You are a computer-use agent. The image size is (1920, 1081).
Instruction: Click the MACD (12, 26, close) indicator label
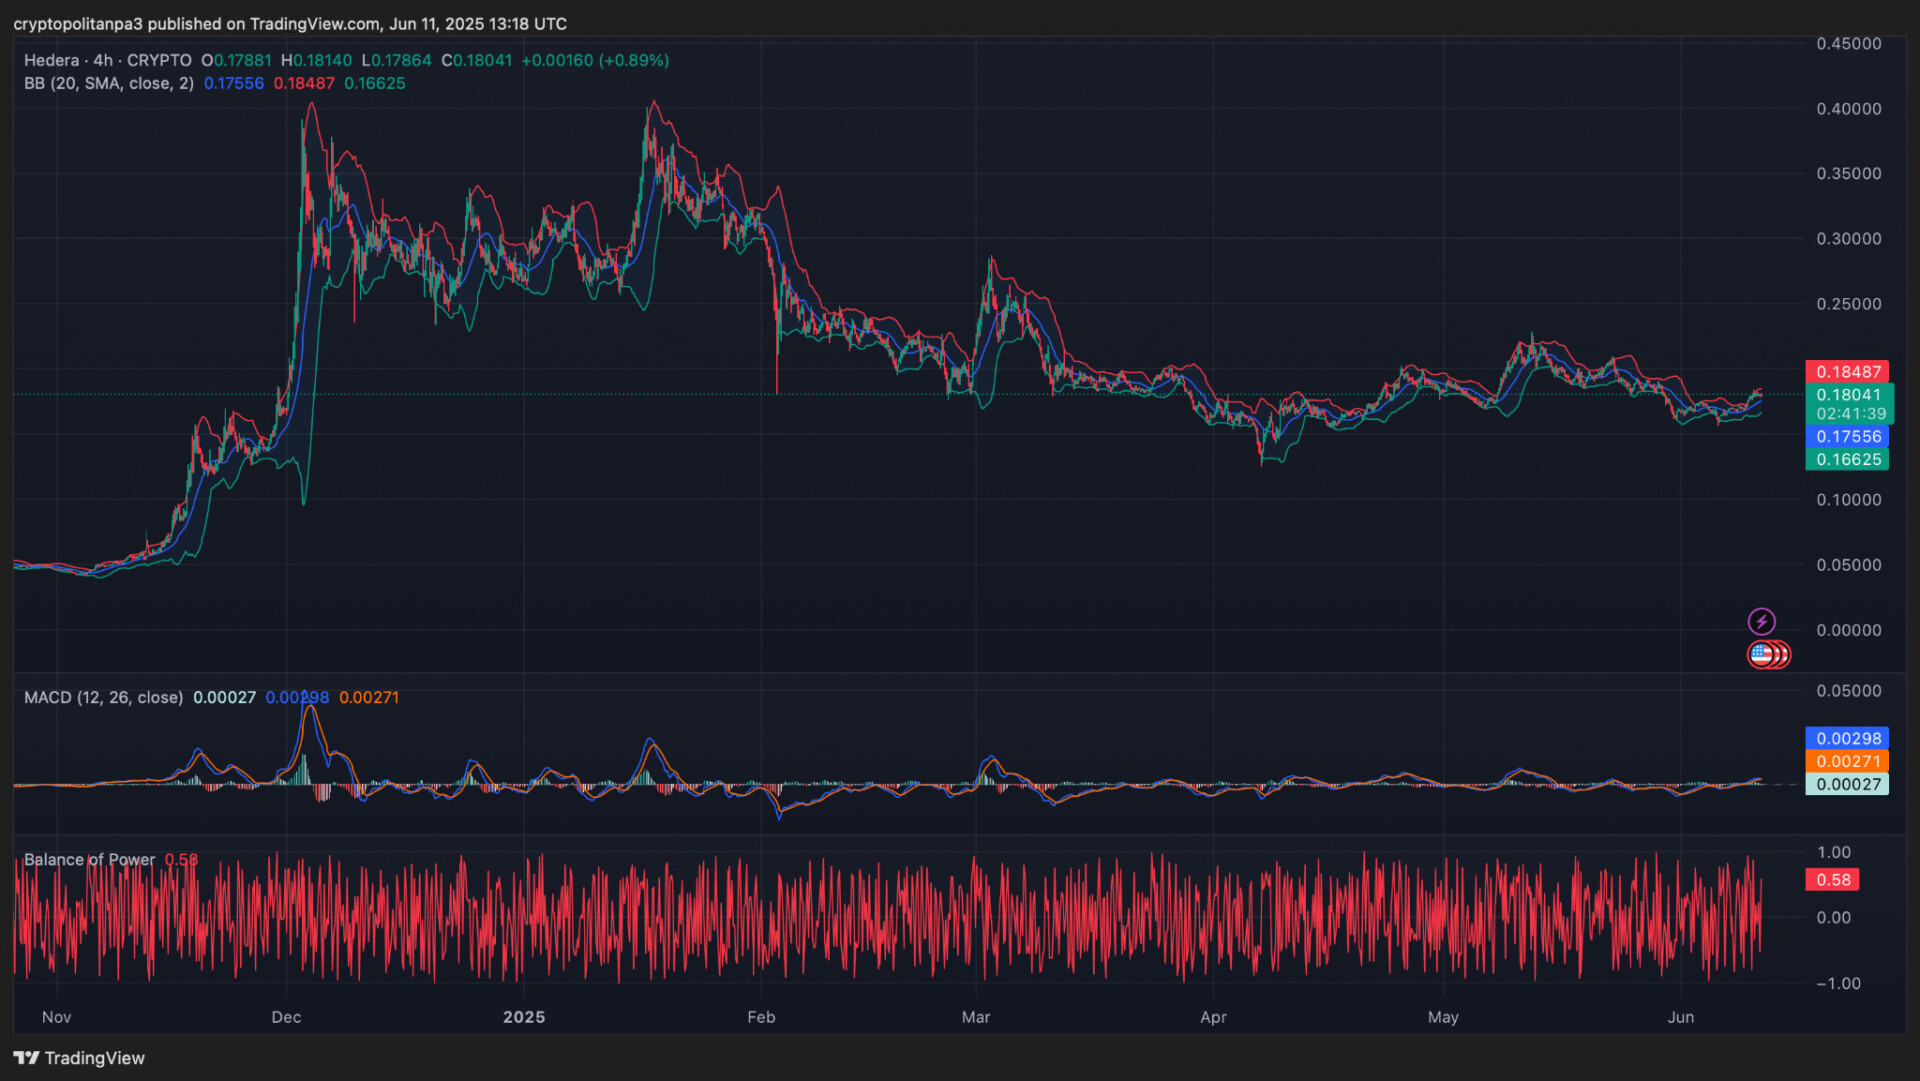[104, 697]
